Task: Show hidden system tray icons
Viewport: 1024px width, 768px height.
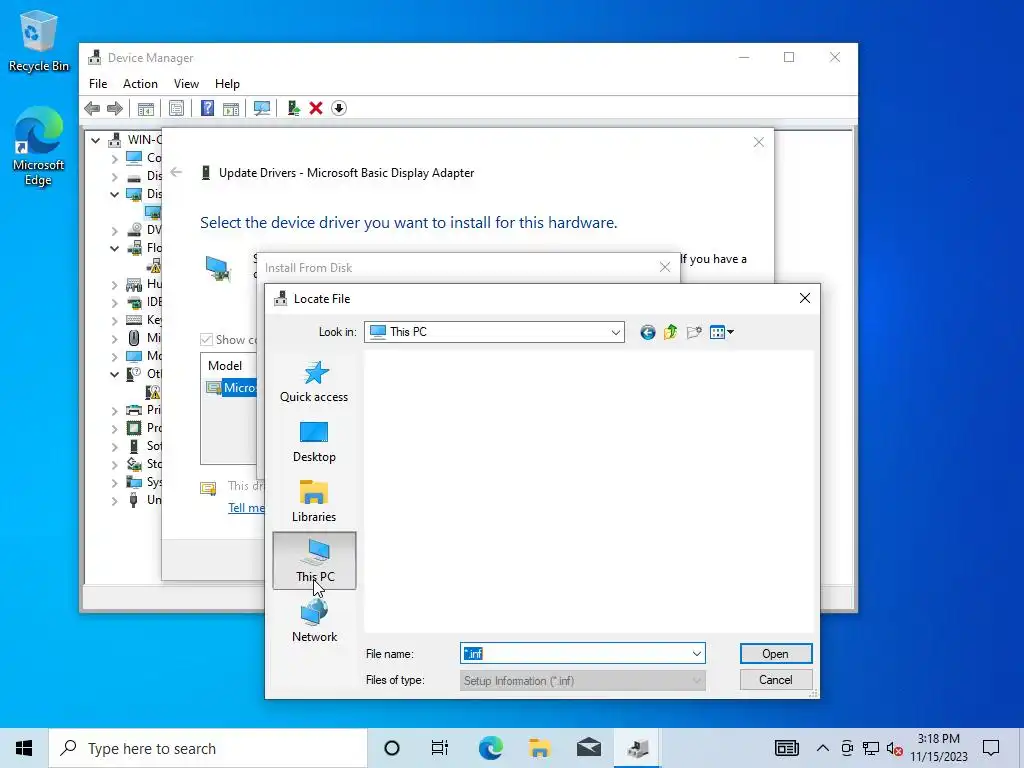Action: (823, 748)
